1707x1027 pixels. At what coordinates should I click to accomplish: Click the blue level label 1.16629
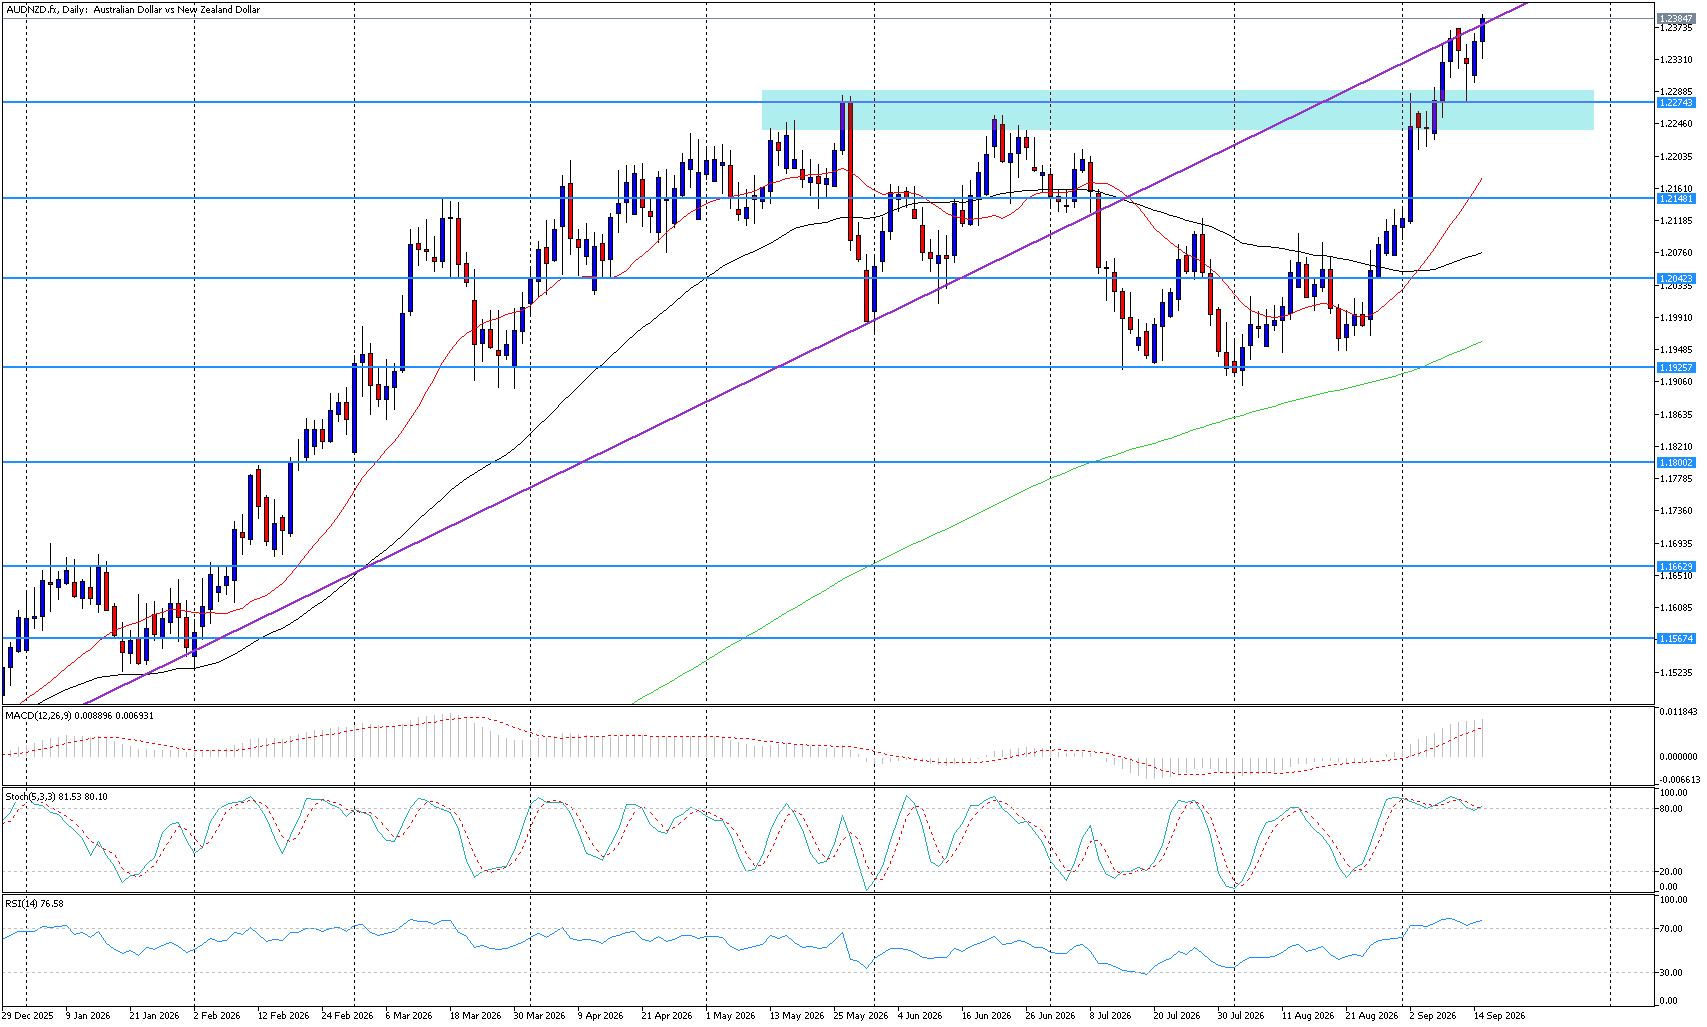coord(1676,567)
